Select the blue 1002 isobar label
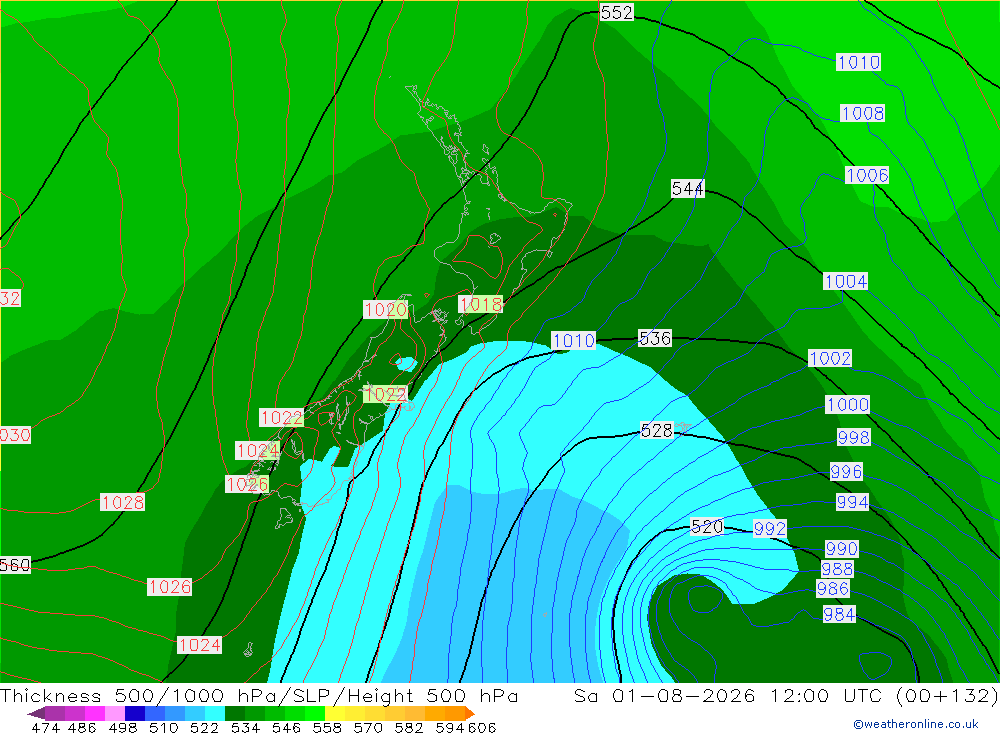 (830, 359)
